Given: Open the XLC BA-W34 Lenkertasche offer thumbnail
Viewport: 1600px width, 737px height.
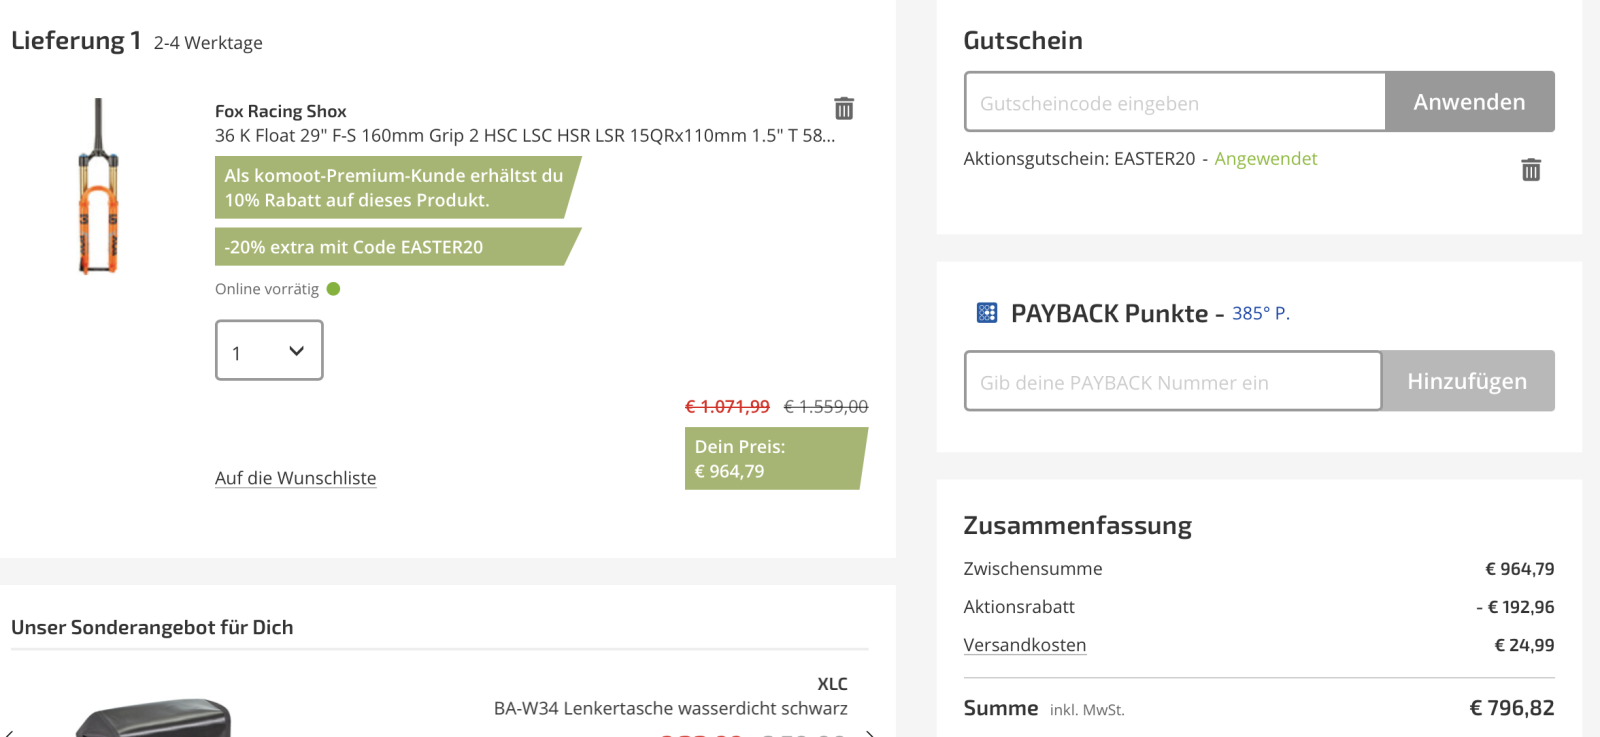Looking at the screenshot, I should 154,718.
